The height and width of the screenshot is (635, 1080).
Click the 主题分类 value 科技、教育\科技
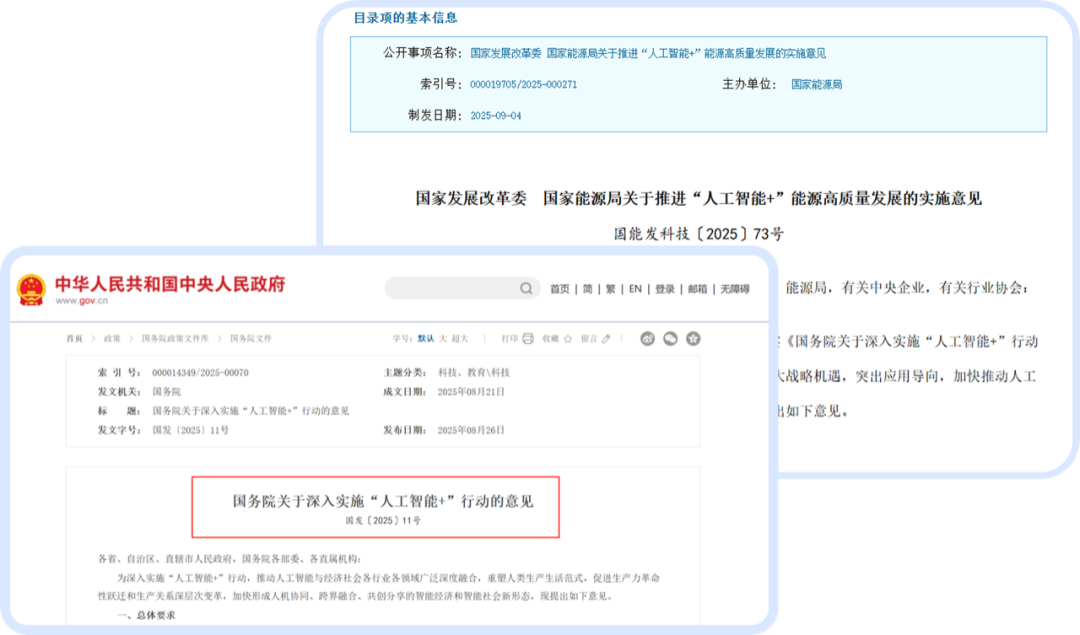click(x=474, y=373)
